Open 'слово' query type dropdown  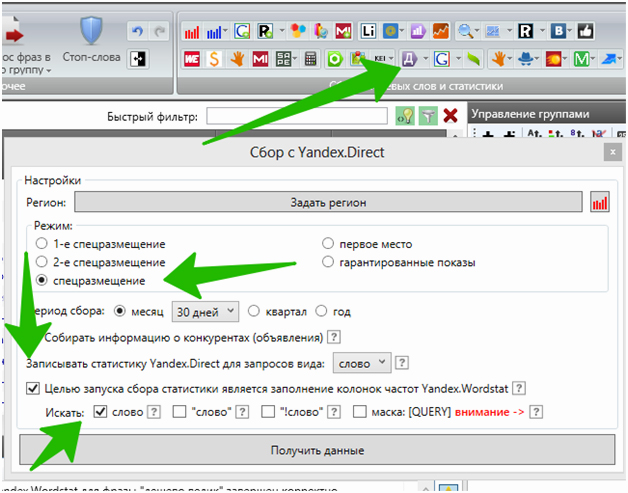[362, 363]
